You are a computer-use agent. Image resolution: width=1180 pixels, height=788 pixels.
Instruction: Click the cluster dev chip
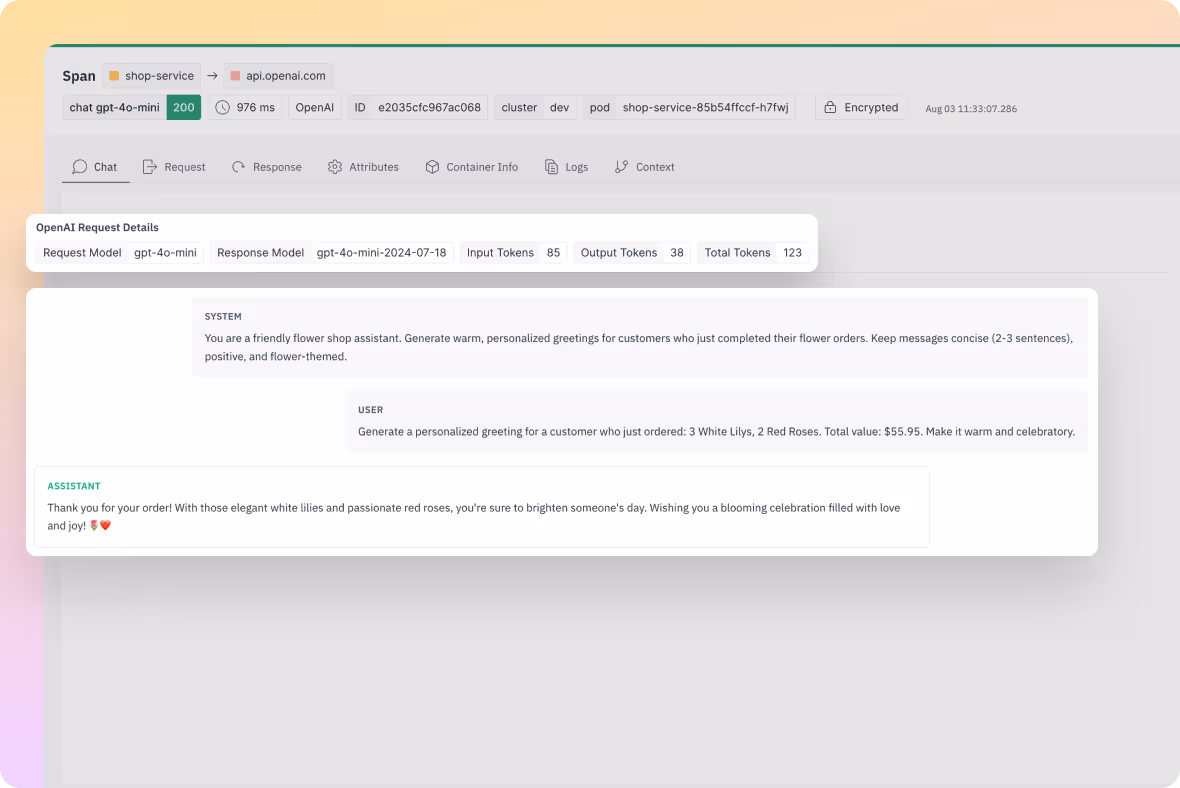click(536, 108)
